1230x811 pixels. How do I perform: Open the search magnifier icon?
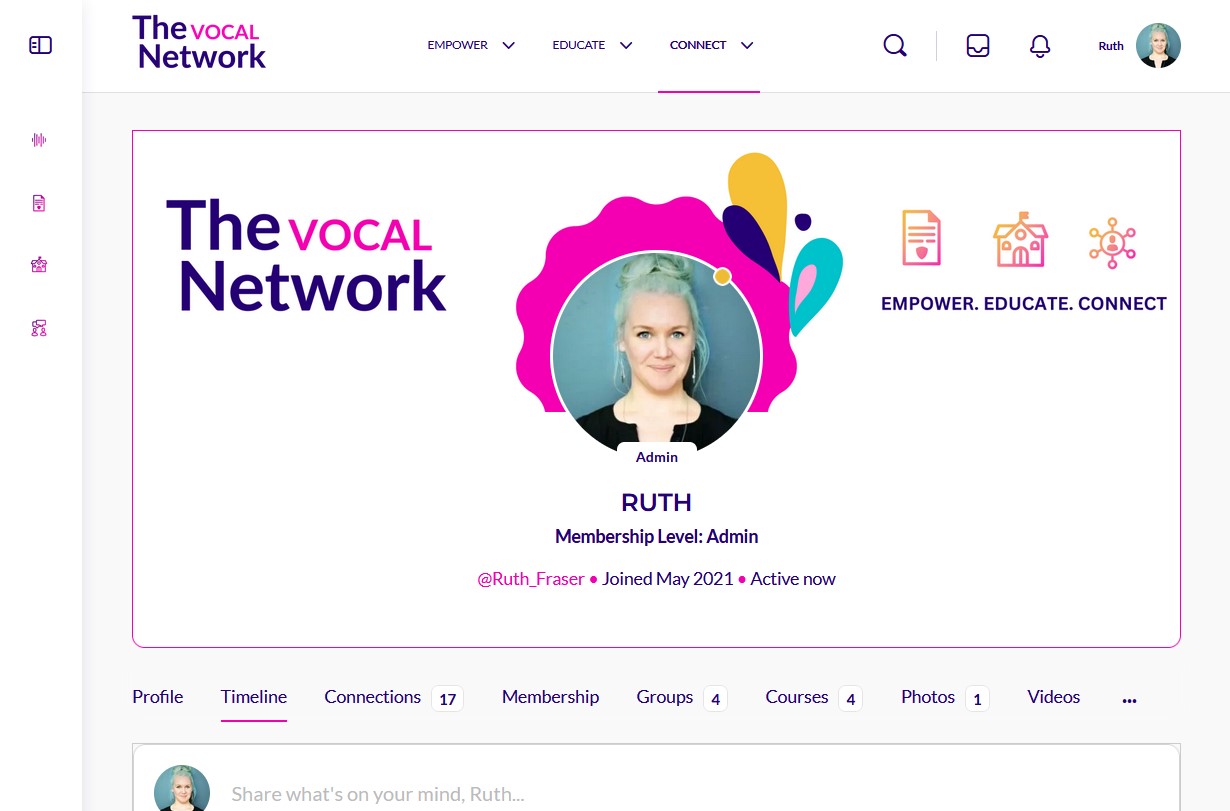point(895,46)
